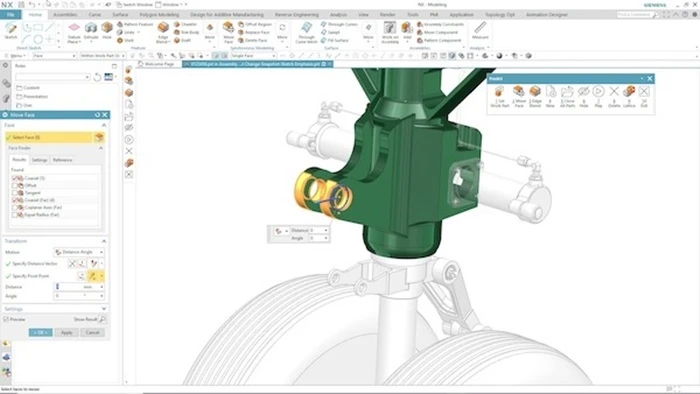
Task: Click the Apply button
Action: point(67,332)
